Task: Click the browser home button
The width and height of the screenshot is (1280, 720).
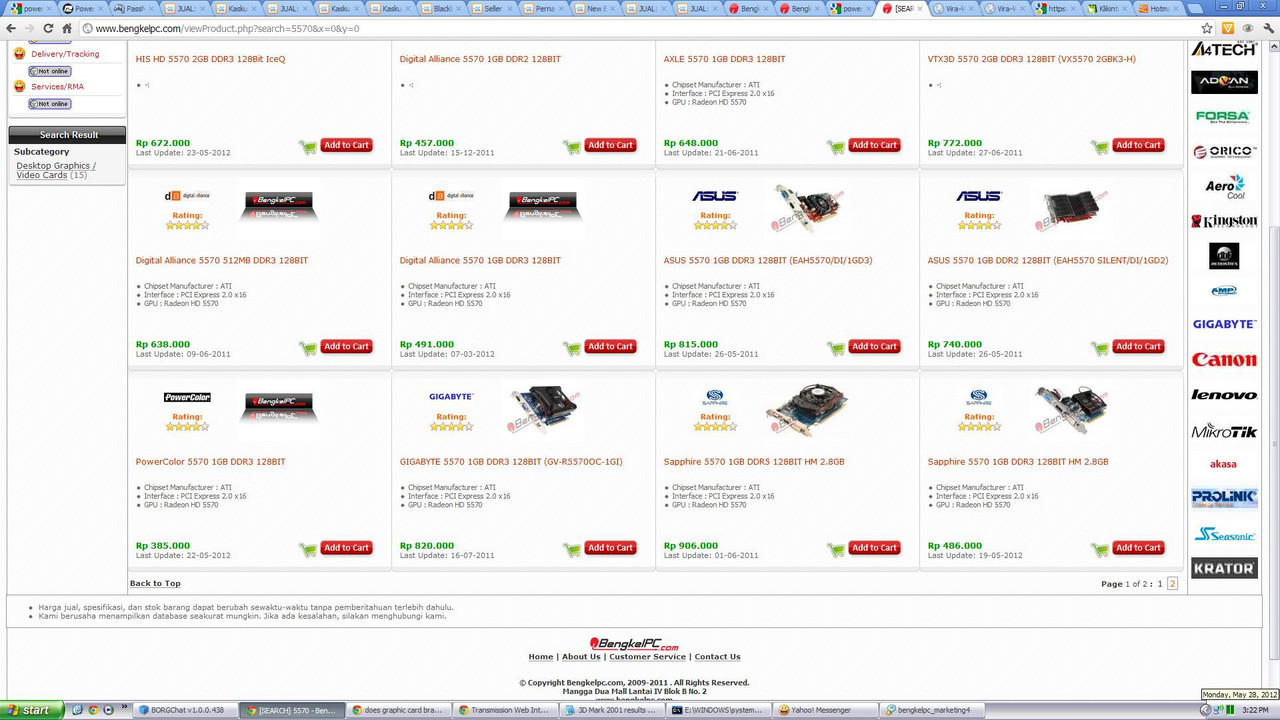Action: 67,29
